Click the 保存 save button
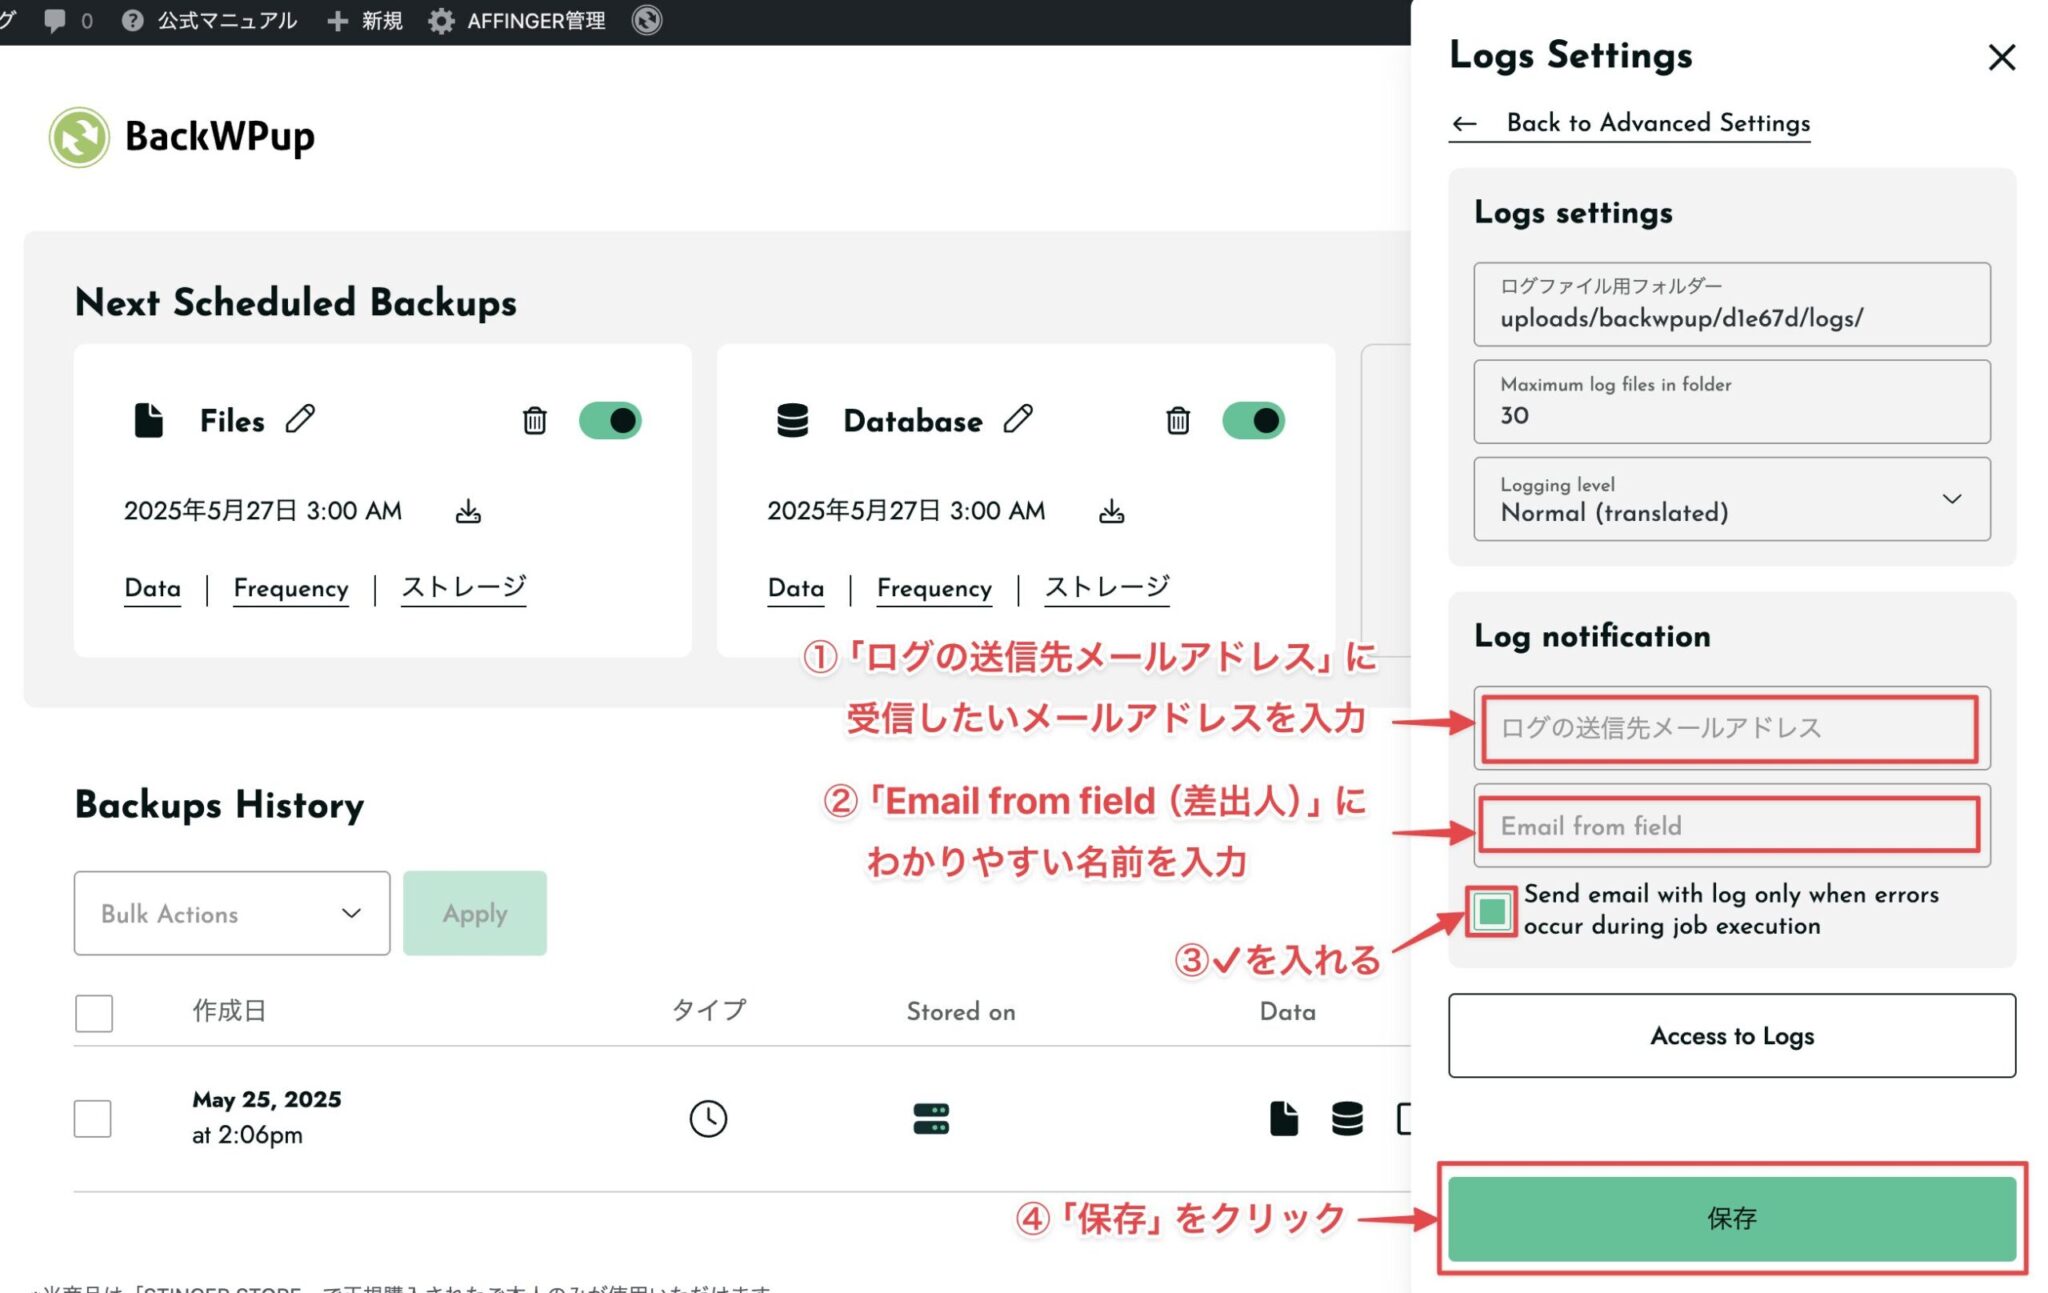 [x=1733, y=1219]
